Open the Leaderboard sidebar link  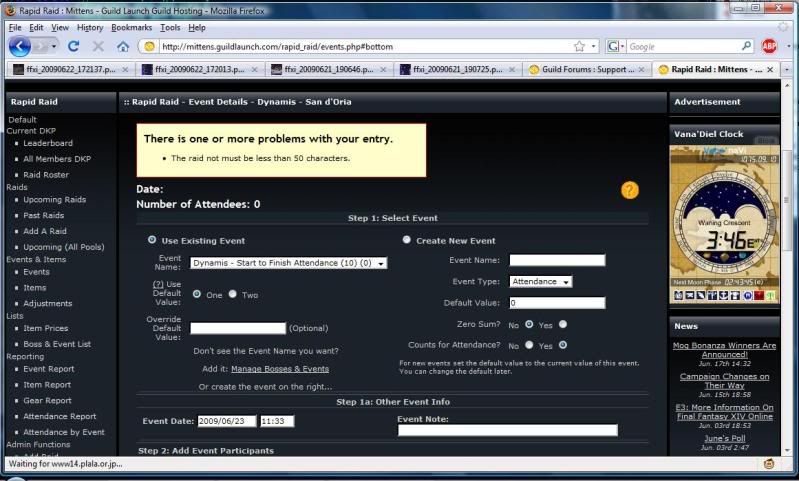click(x=48, y=143)
